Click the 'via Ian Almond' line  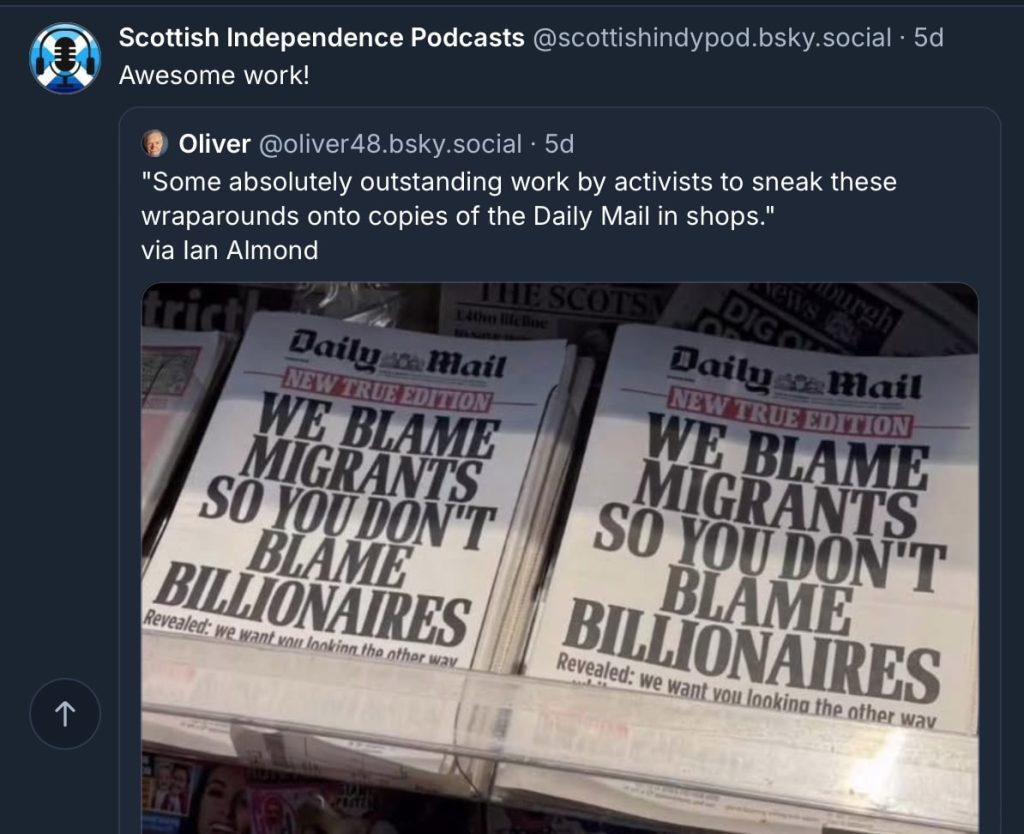(230, 250)
